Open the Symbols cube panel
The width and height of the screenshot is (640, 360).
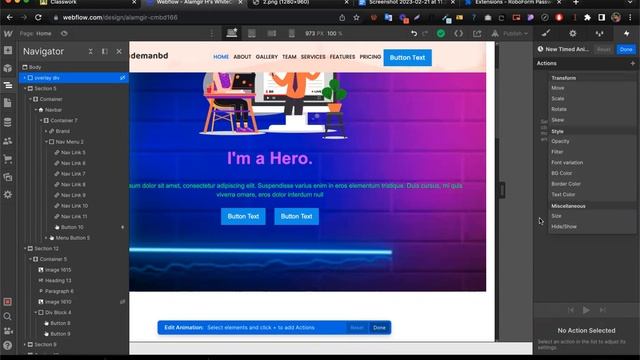pyautogui.click(x=8, y=68)
